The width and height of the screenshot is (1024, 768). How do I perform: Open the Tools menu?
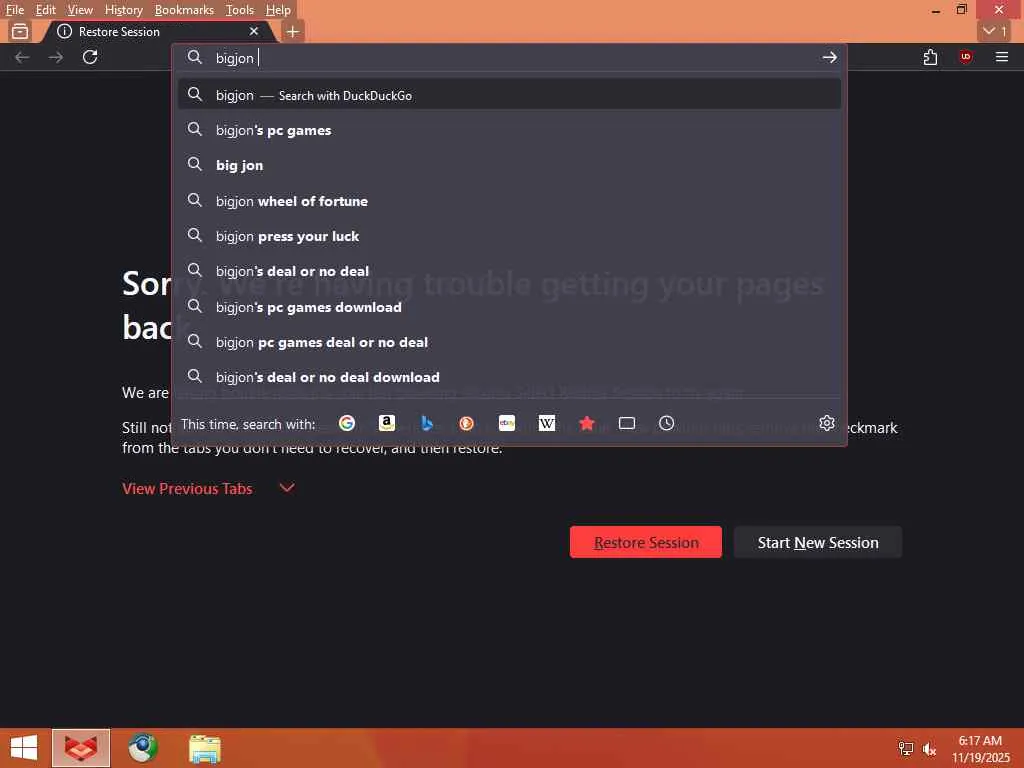(x=240, y=10)
